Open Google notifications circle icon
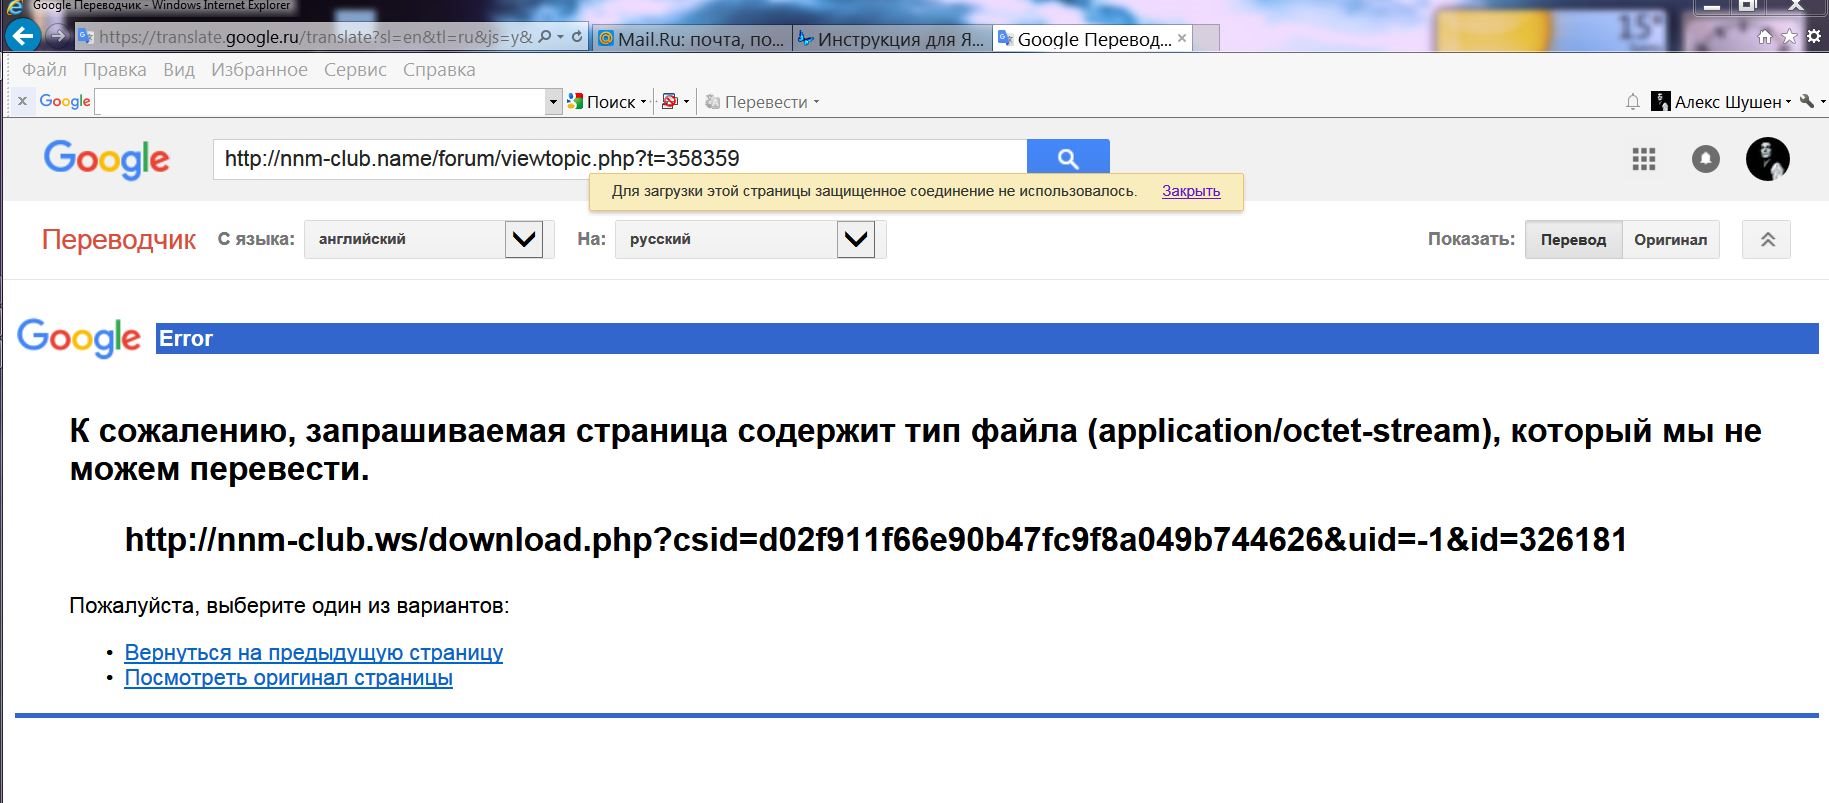Image resolution: width=1829 pixels, height=803 pixels. [x=1706, y=159]
